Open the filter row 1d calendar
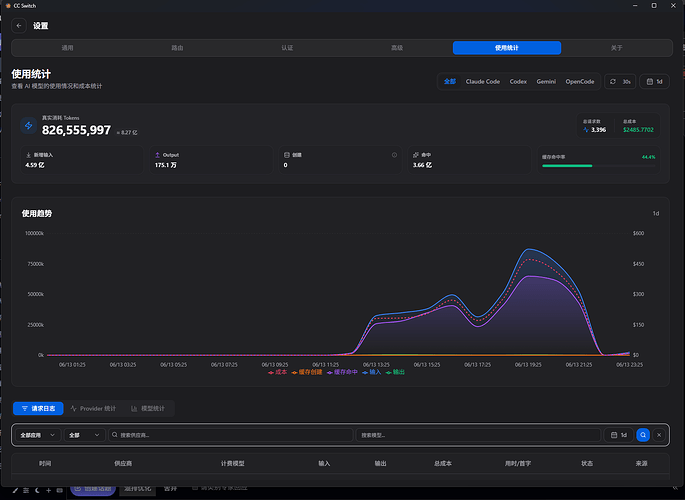 click(619, 435)
